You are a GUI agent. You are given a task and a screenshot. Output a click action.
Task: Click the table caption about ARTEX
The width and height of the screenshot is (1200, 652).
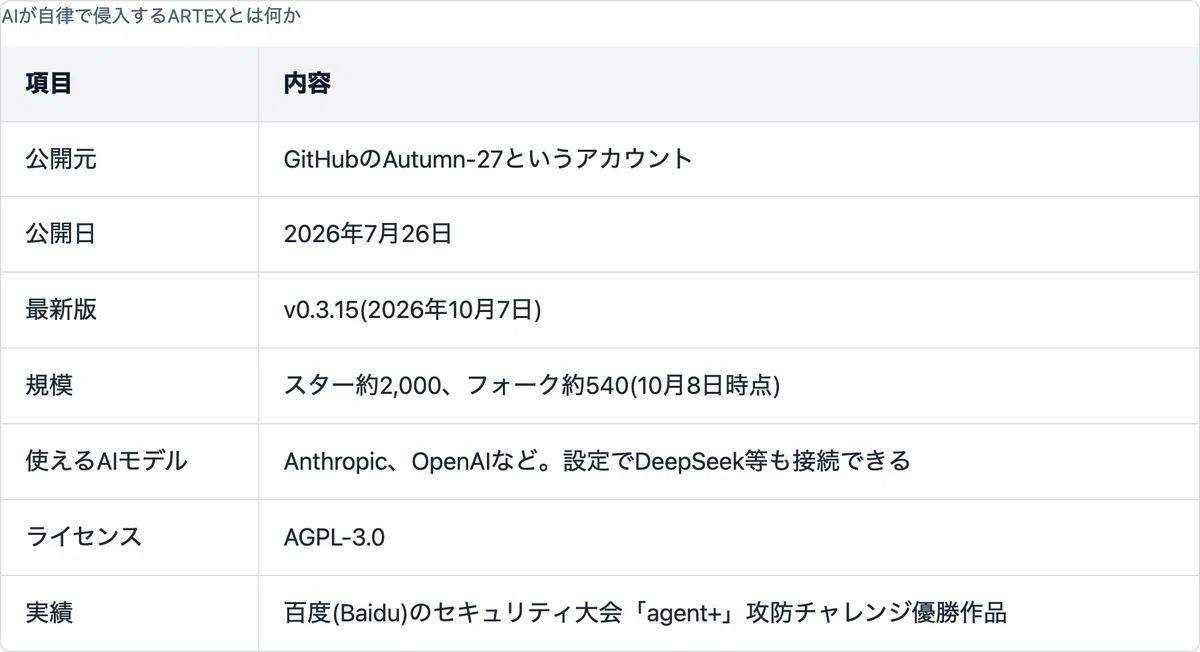click(151, 16)
